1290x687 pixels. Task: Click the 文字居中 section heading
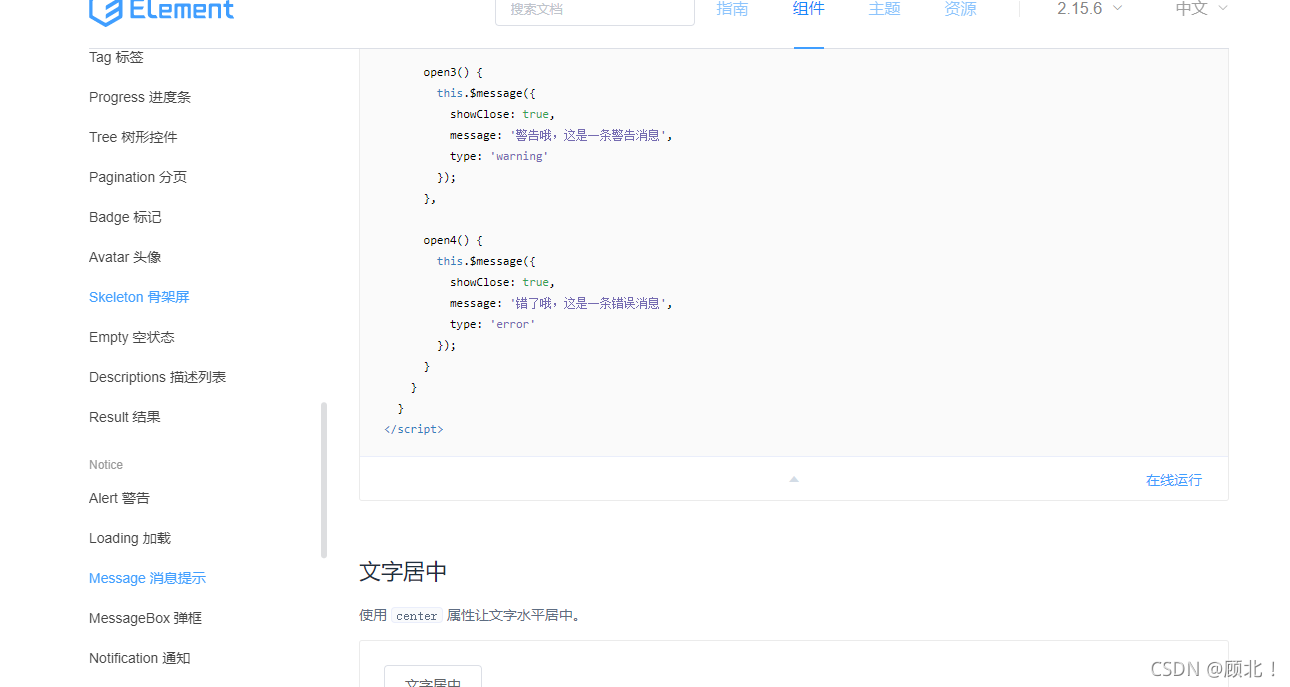[403, 572]
